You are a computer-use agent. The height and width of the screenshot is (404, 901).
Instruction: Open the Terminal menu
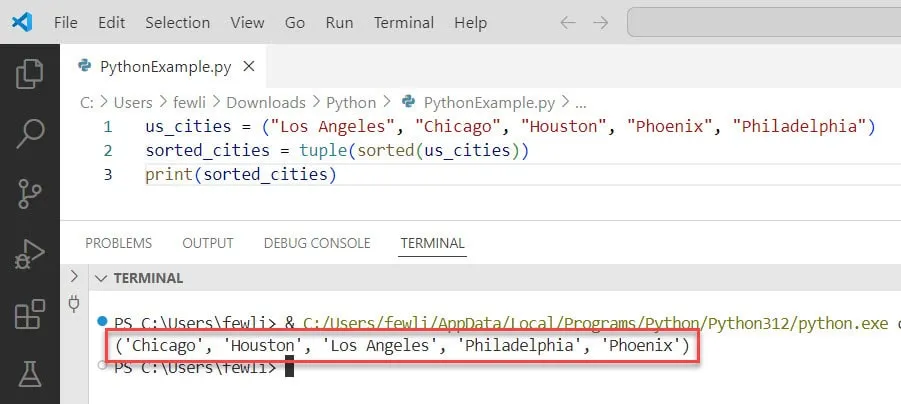click(x=404, y=22)
